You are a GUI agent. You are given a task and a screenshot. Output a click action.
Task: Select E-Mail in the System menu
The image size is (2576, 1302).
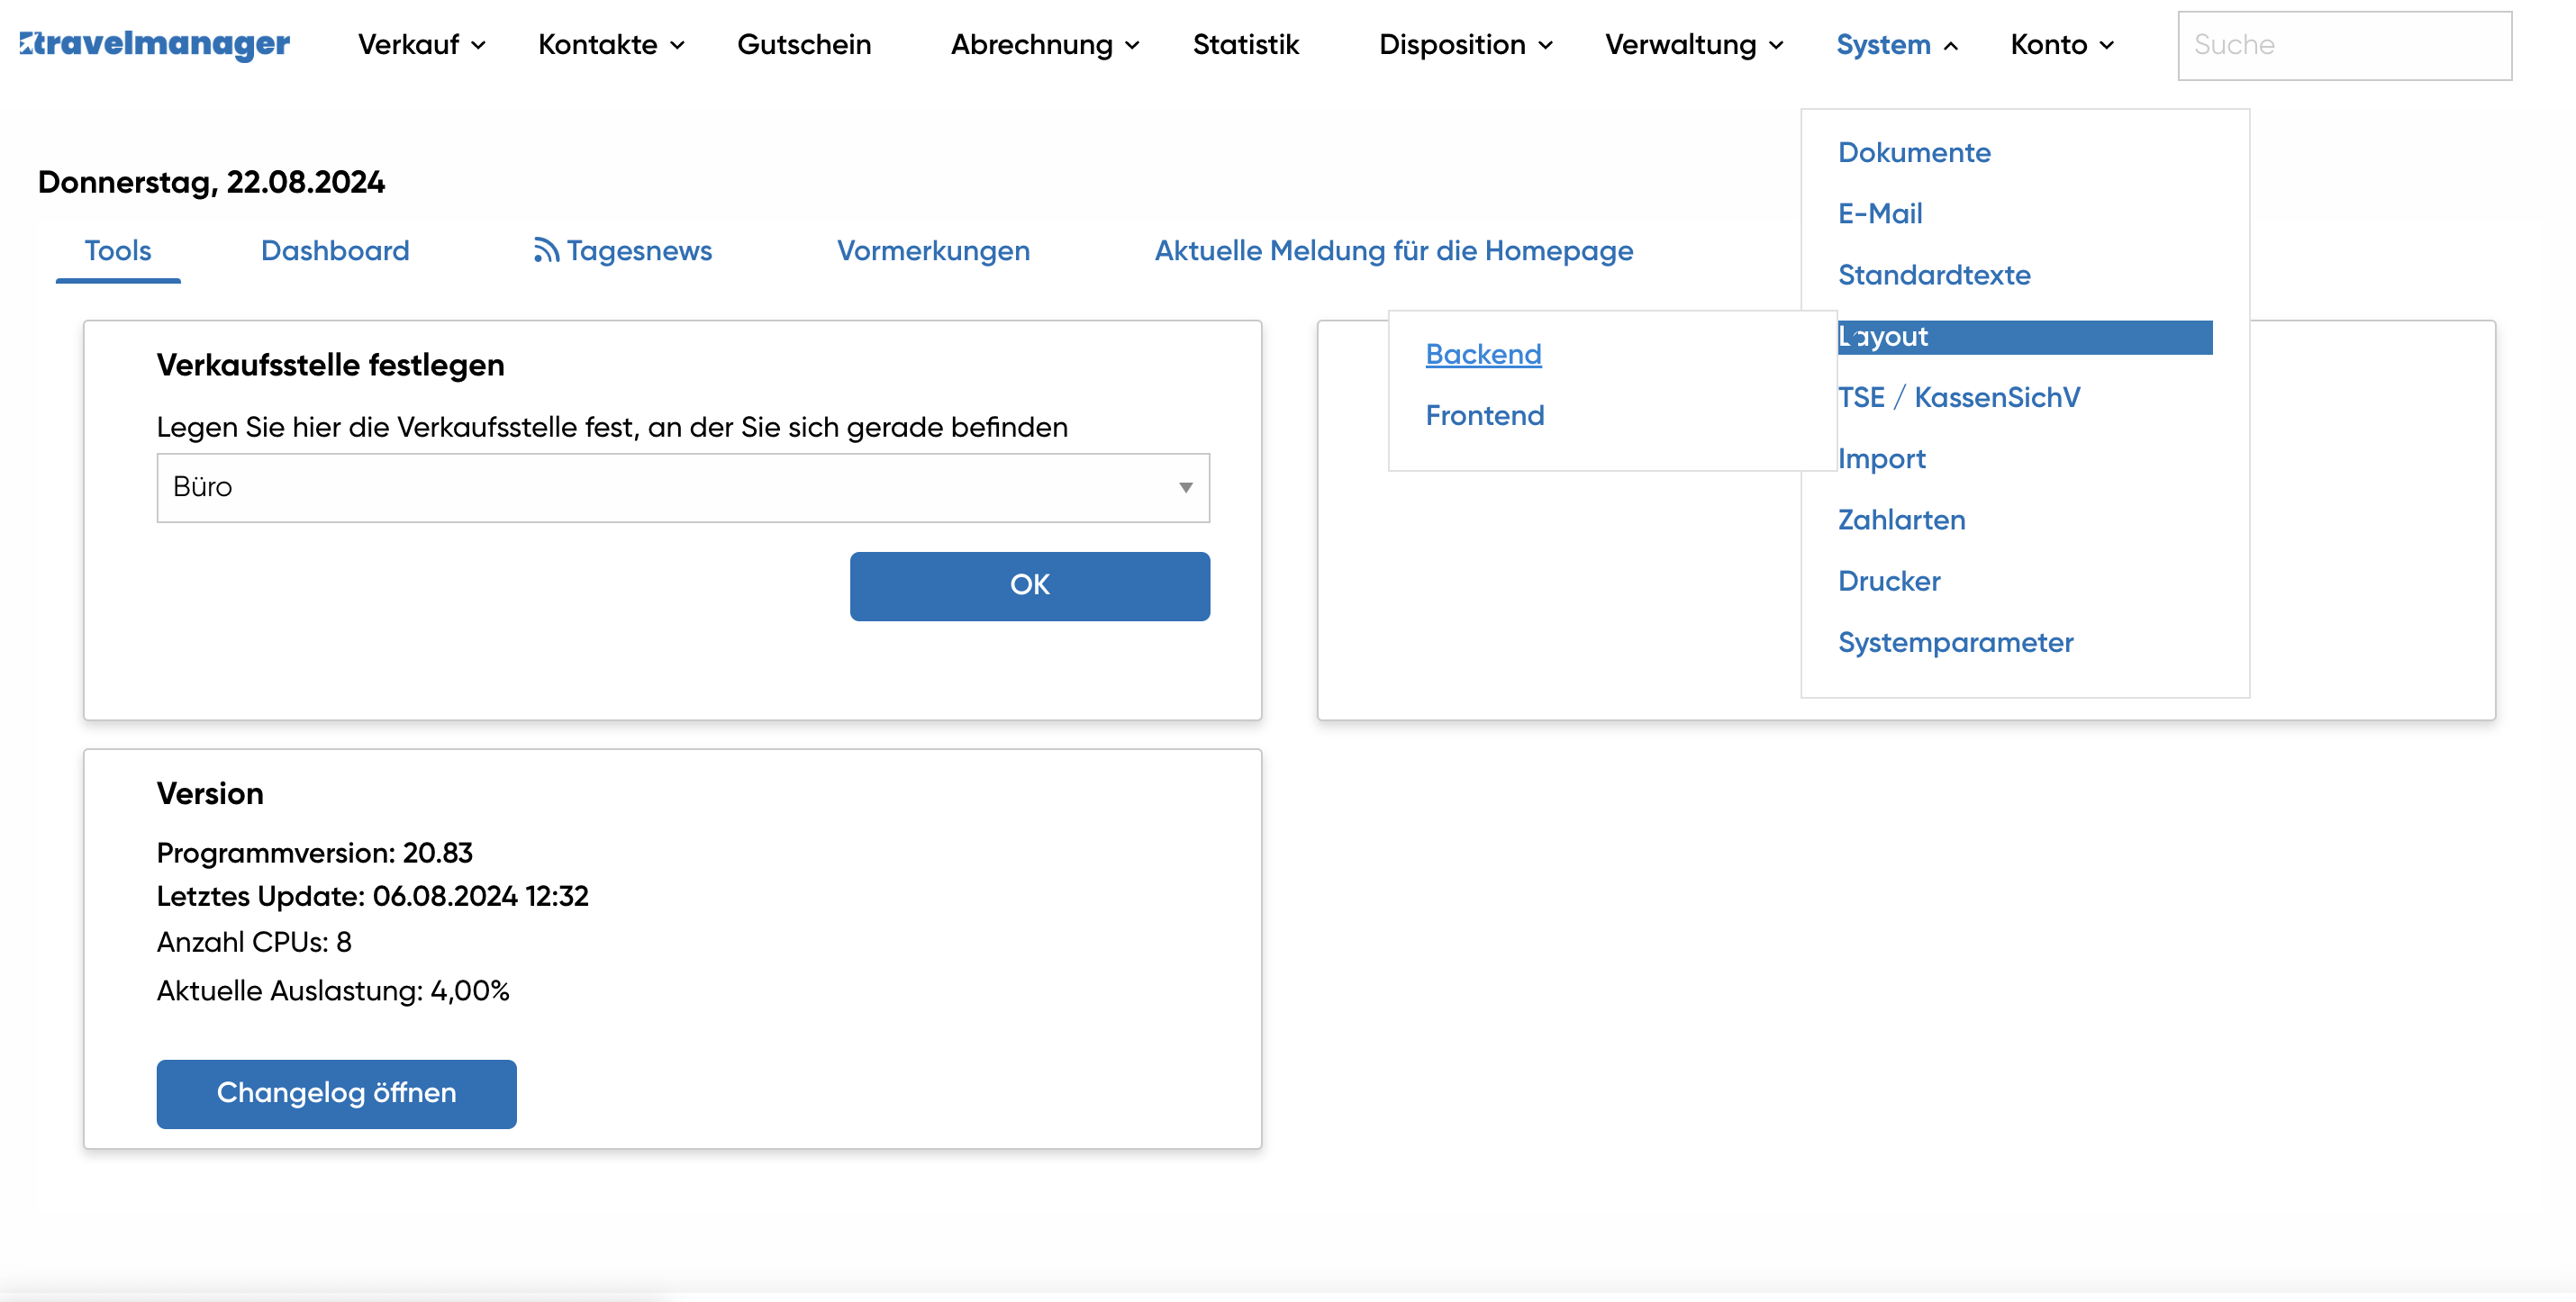(1880, 213)
